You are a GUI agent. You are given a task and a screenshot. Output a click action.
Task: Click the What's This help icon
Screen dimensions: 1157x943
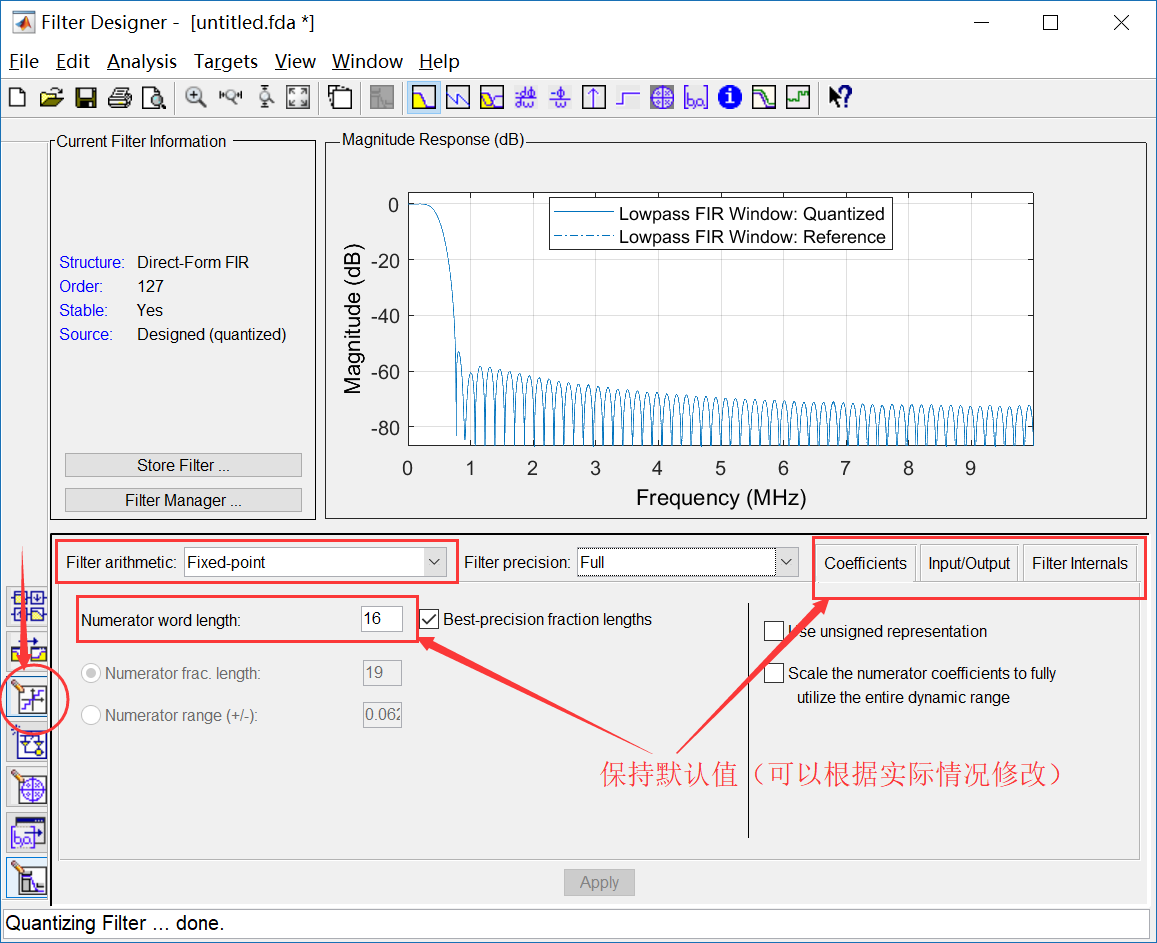pyautogui.click(x=840, y=97)
